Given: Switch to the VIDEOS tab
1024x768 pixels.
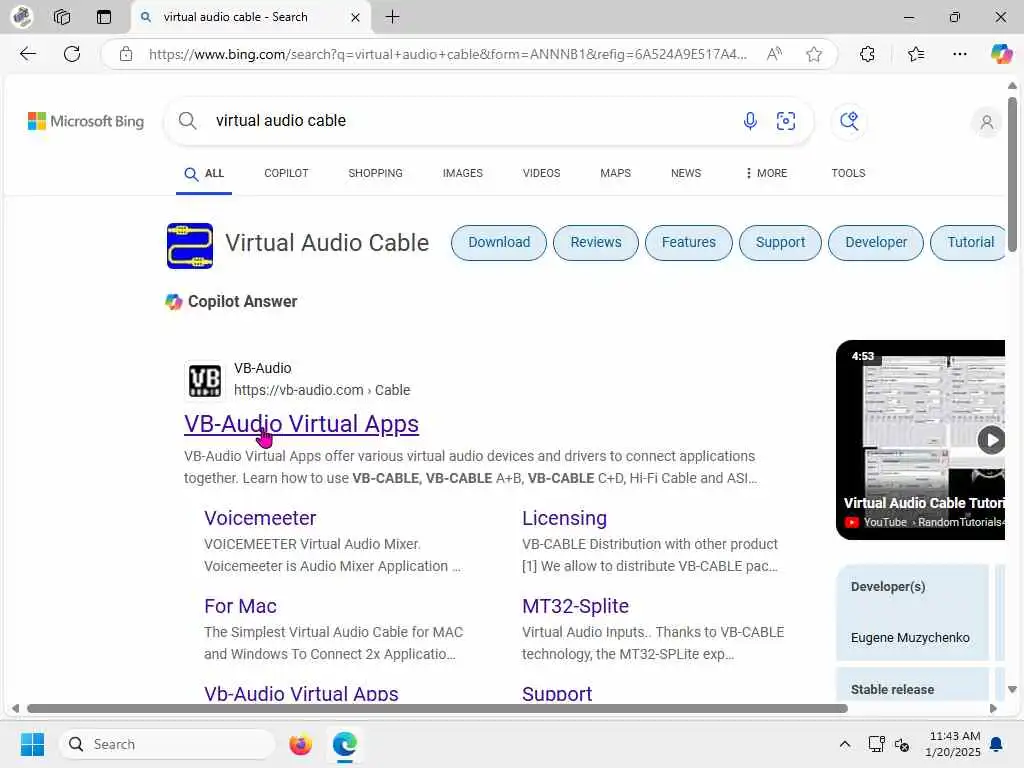Looking at the screenshot, I should pyautogui.click(x=541, y=173).
